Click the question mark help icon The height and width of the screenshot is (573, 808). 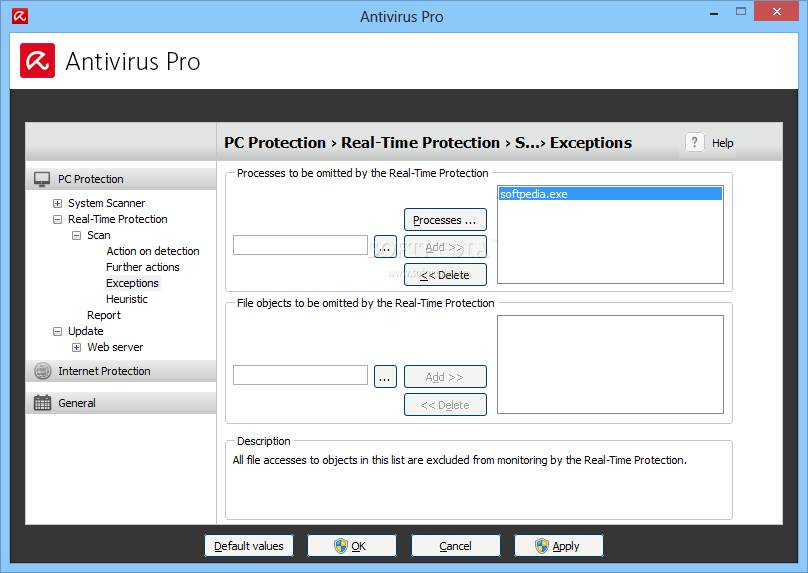[695, 142]
